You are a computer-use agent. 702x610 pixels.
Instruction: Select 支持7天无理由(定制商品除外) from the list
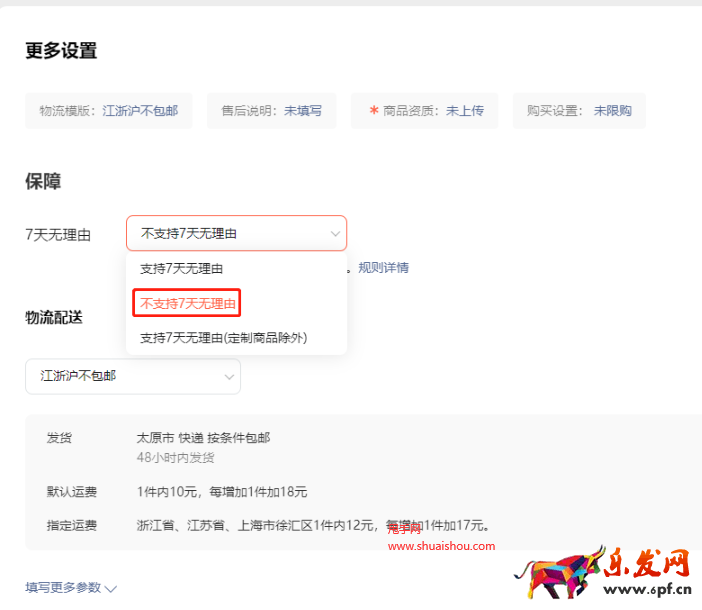click(x=223, y=338)
